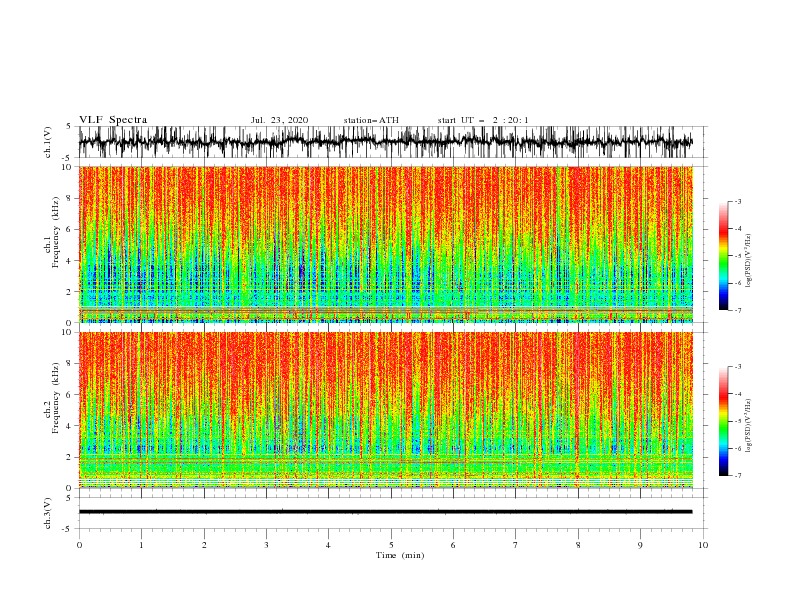Screen dimensions: 792x612
Task: Click time axis tick label '1'
Action: coord(141,545)
